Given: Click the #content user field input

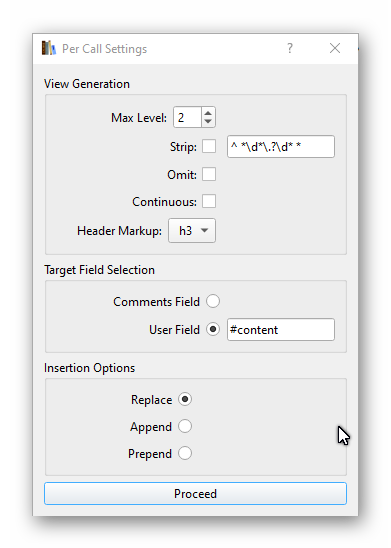Looking at the screenshot, I should (281, 330).
